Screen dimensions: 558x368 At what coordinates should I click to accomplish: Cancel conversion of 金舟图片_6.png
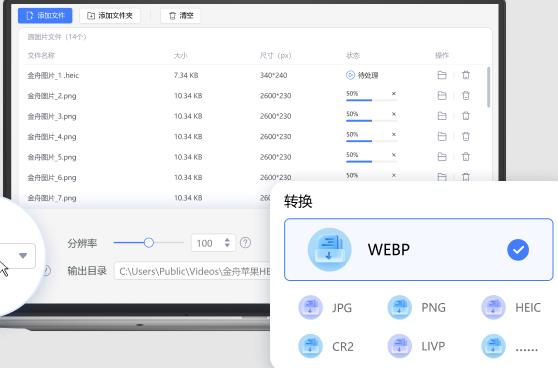394,175
